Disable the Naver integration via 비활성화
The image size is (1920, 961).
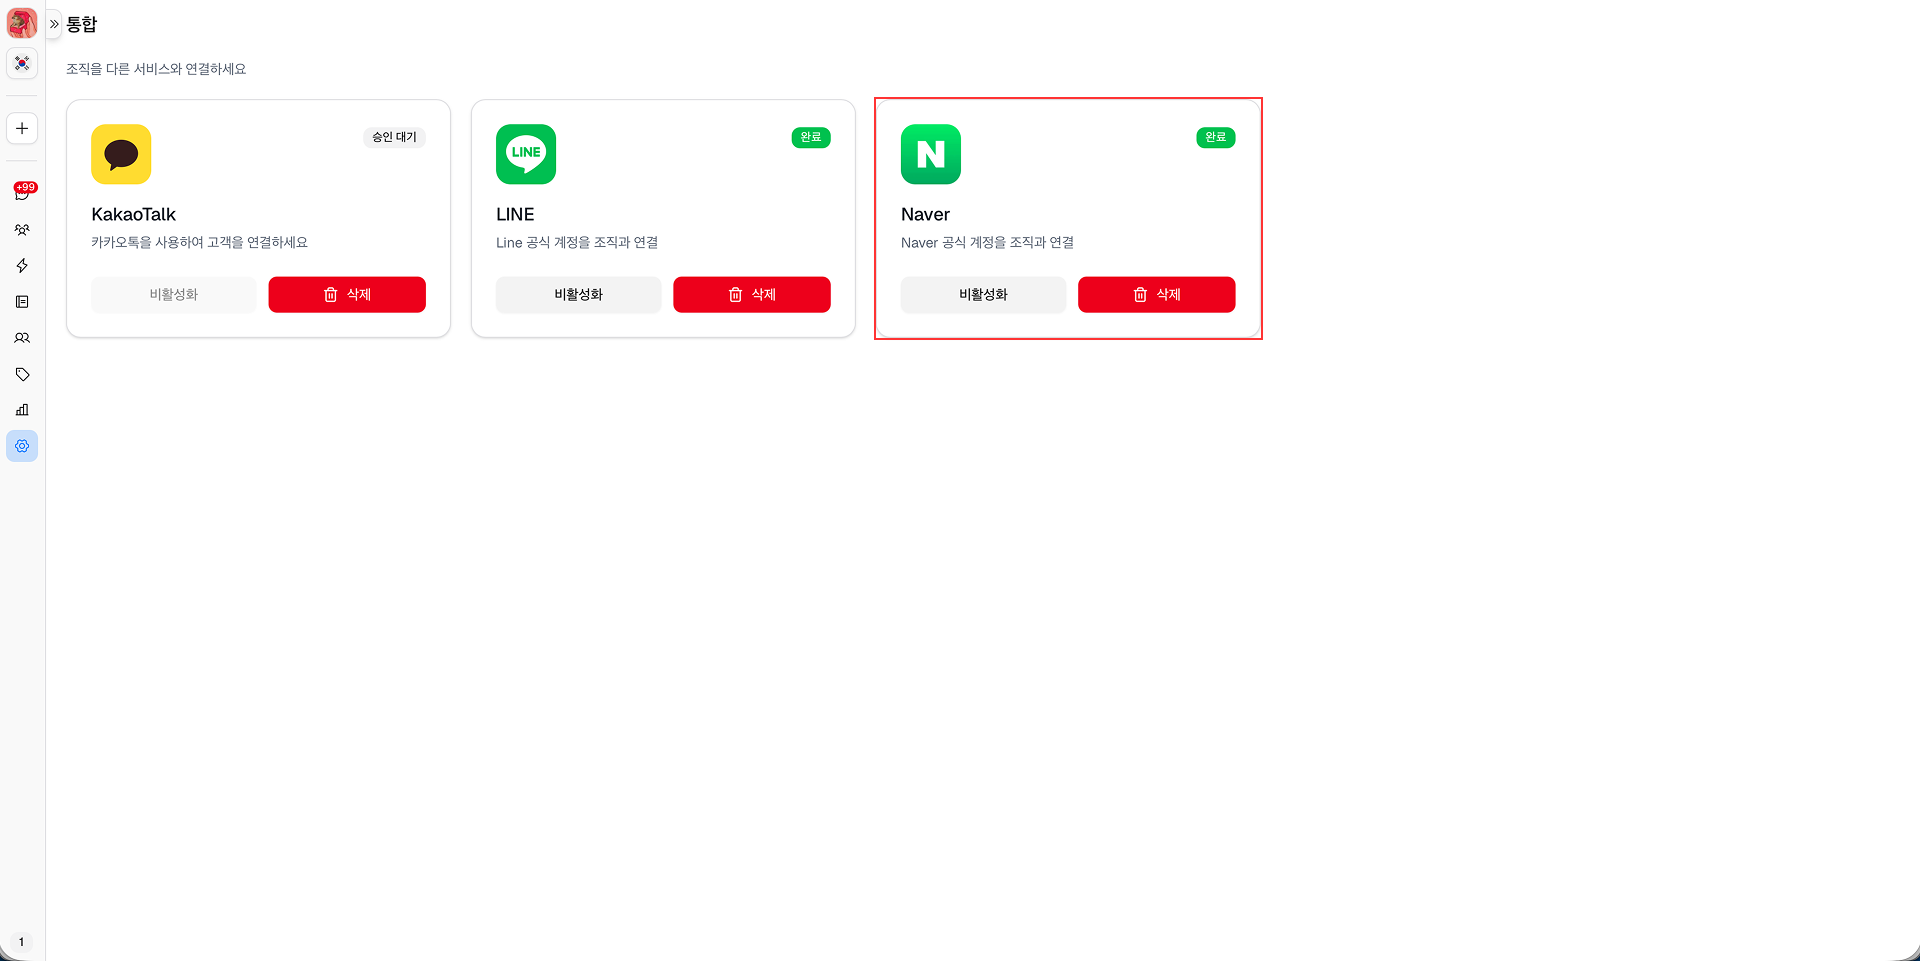click(983, 294)
